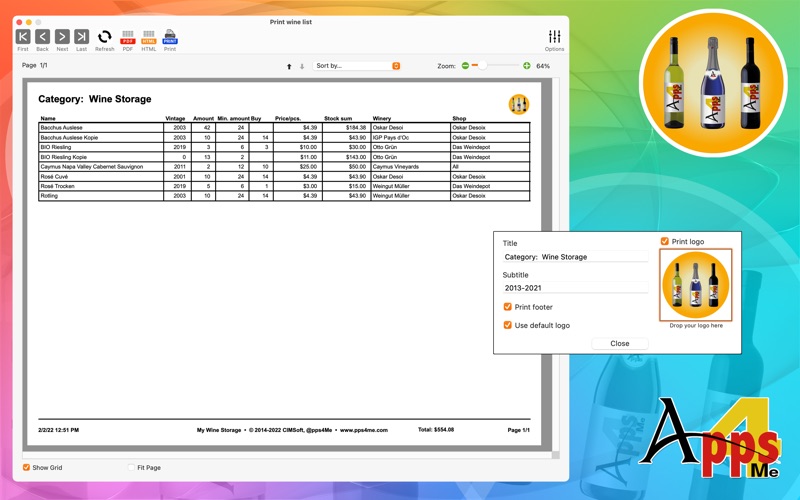
Task: Click the Shop column header
Action: point(459,118)
